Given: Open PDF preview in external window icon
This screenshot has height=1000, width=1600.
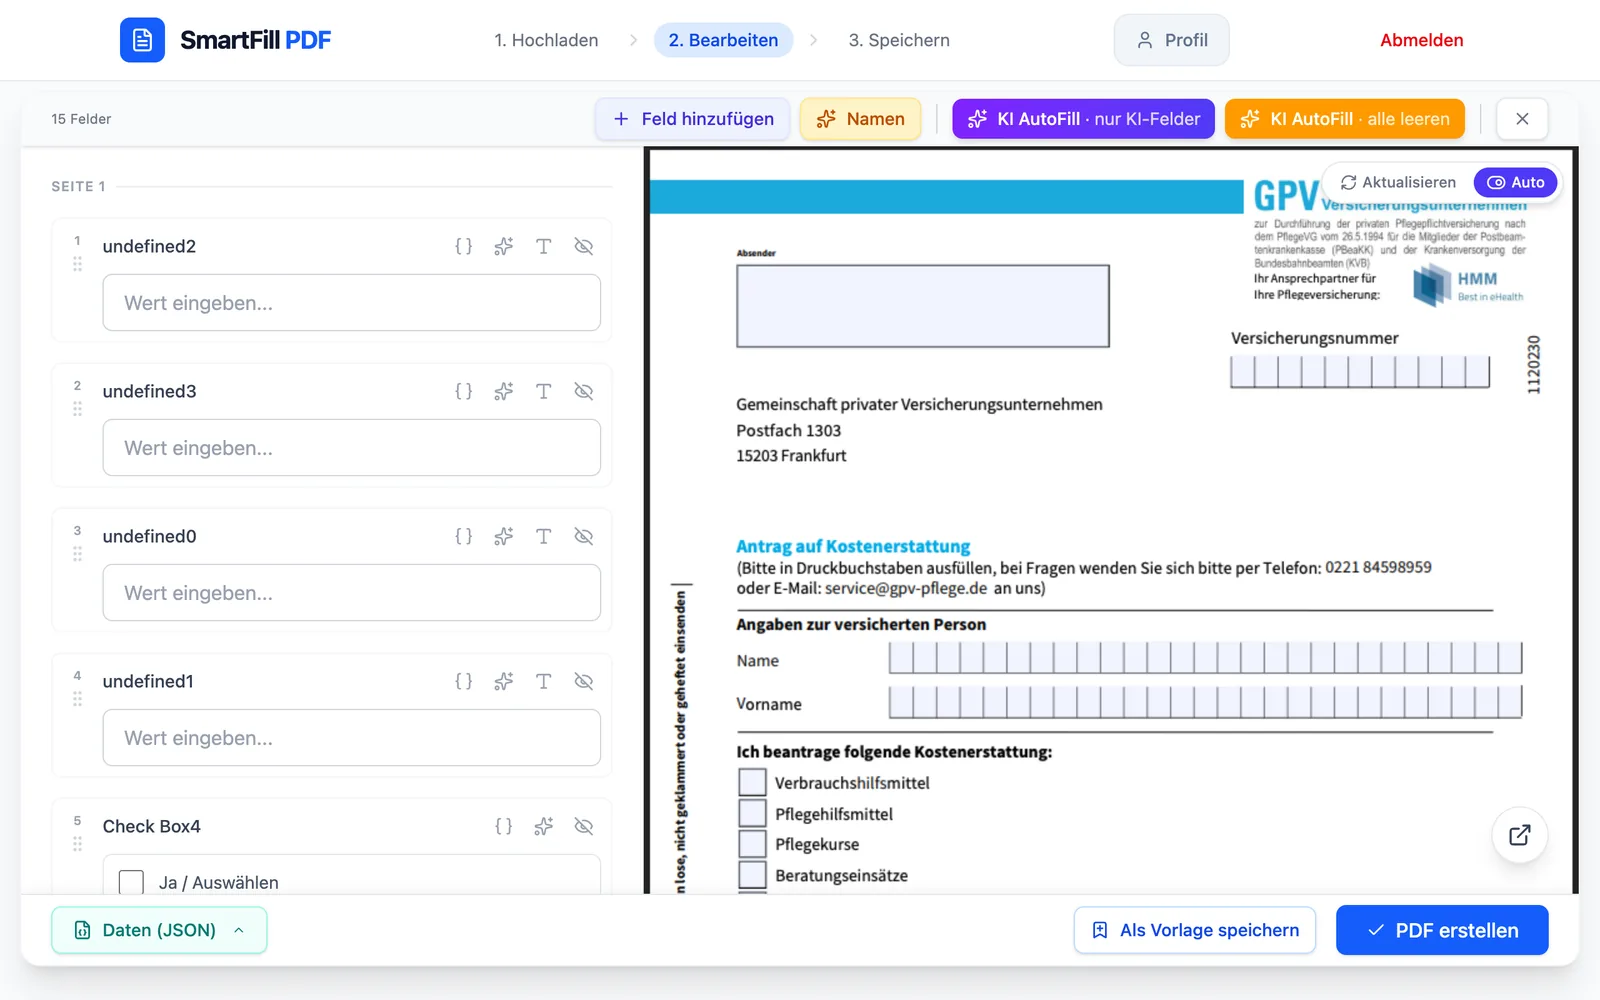Looking at the screenshot, I should (1519, 835).
